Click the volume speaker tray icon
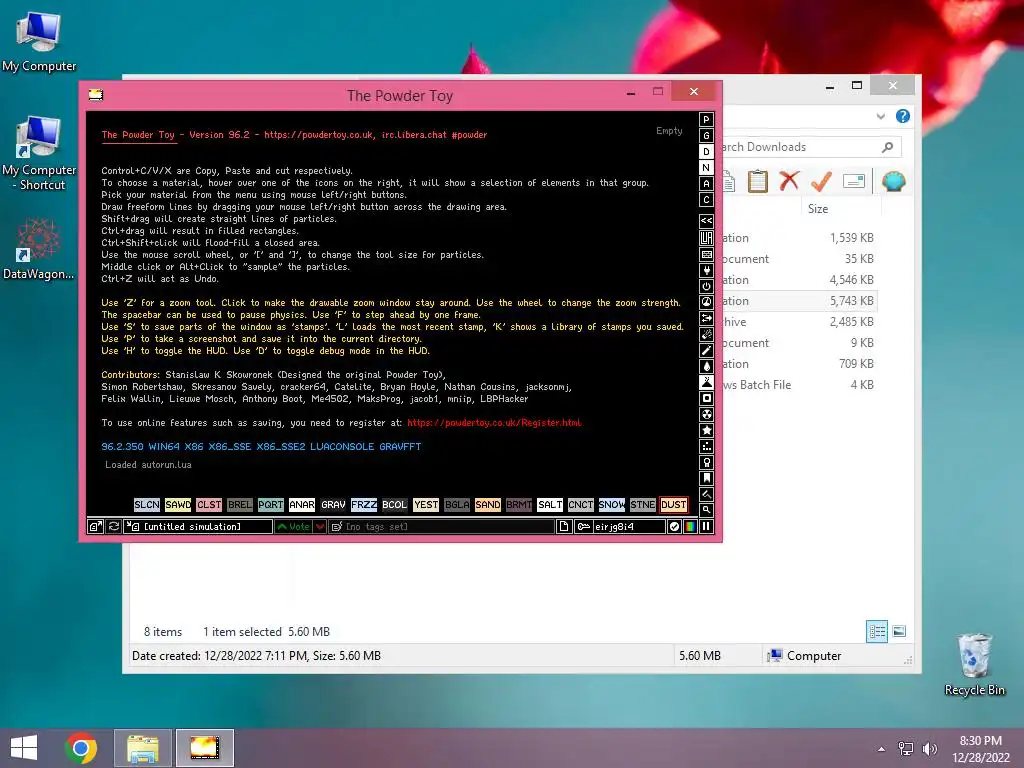1024x768 pixels. 929,749
